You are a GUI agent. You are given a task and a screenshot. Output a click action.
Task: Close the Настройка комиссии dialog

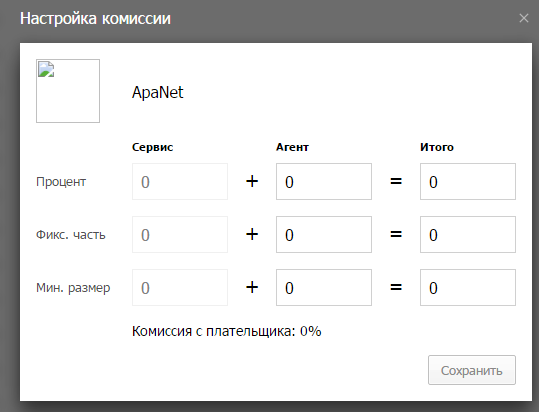[524, 18]
